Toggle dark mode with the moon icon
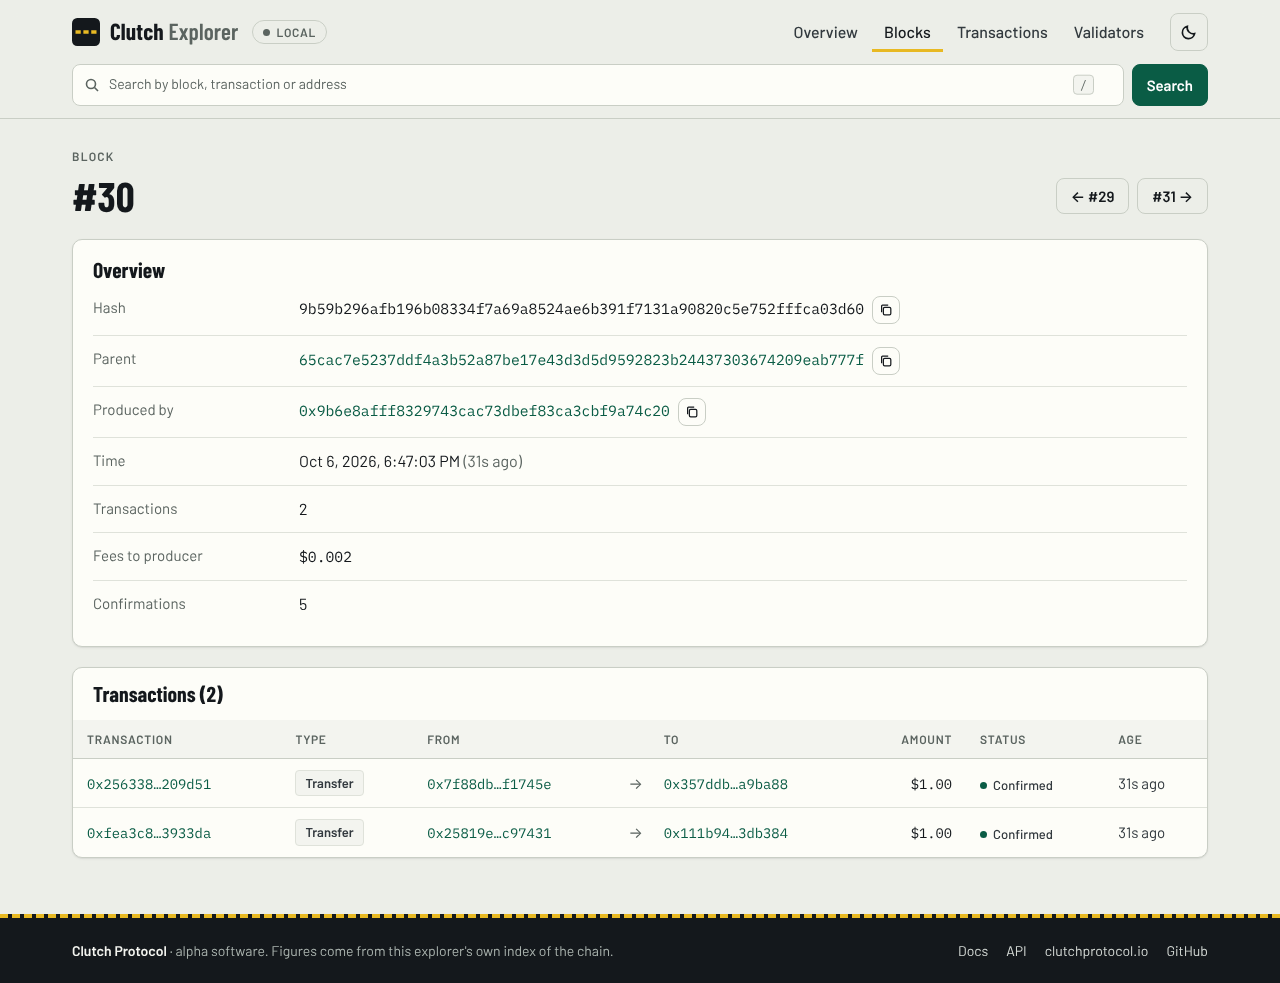Image resolution: width=1280 pixels, height=983 pixels. (1189, 32)
